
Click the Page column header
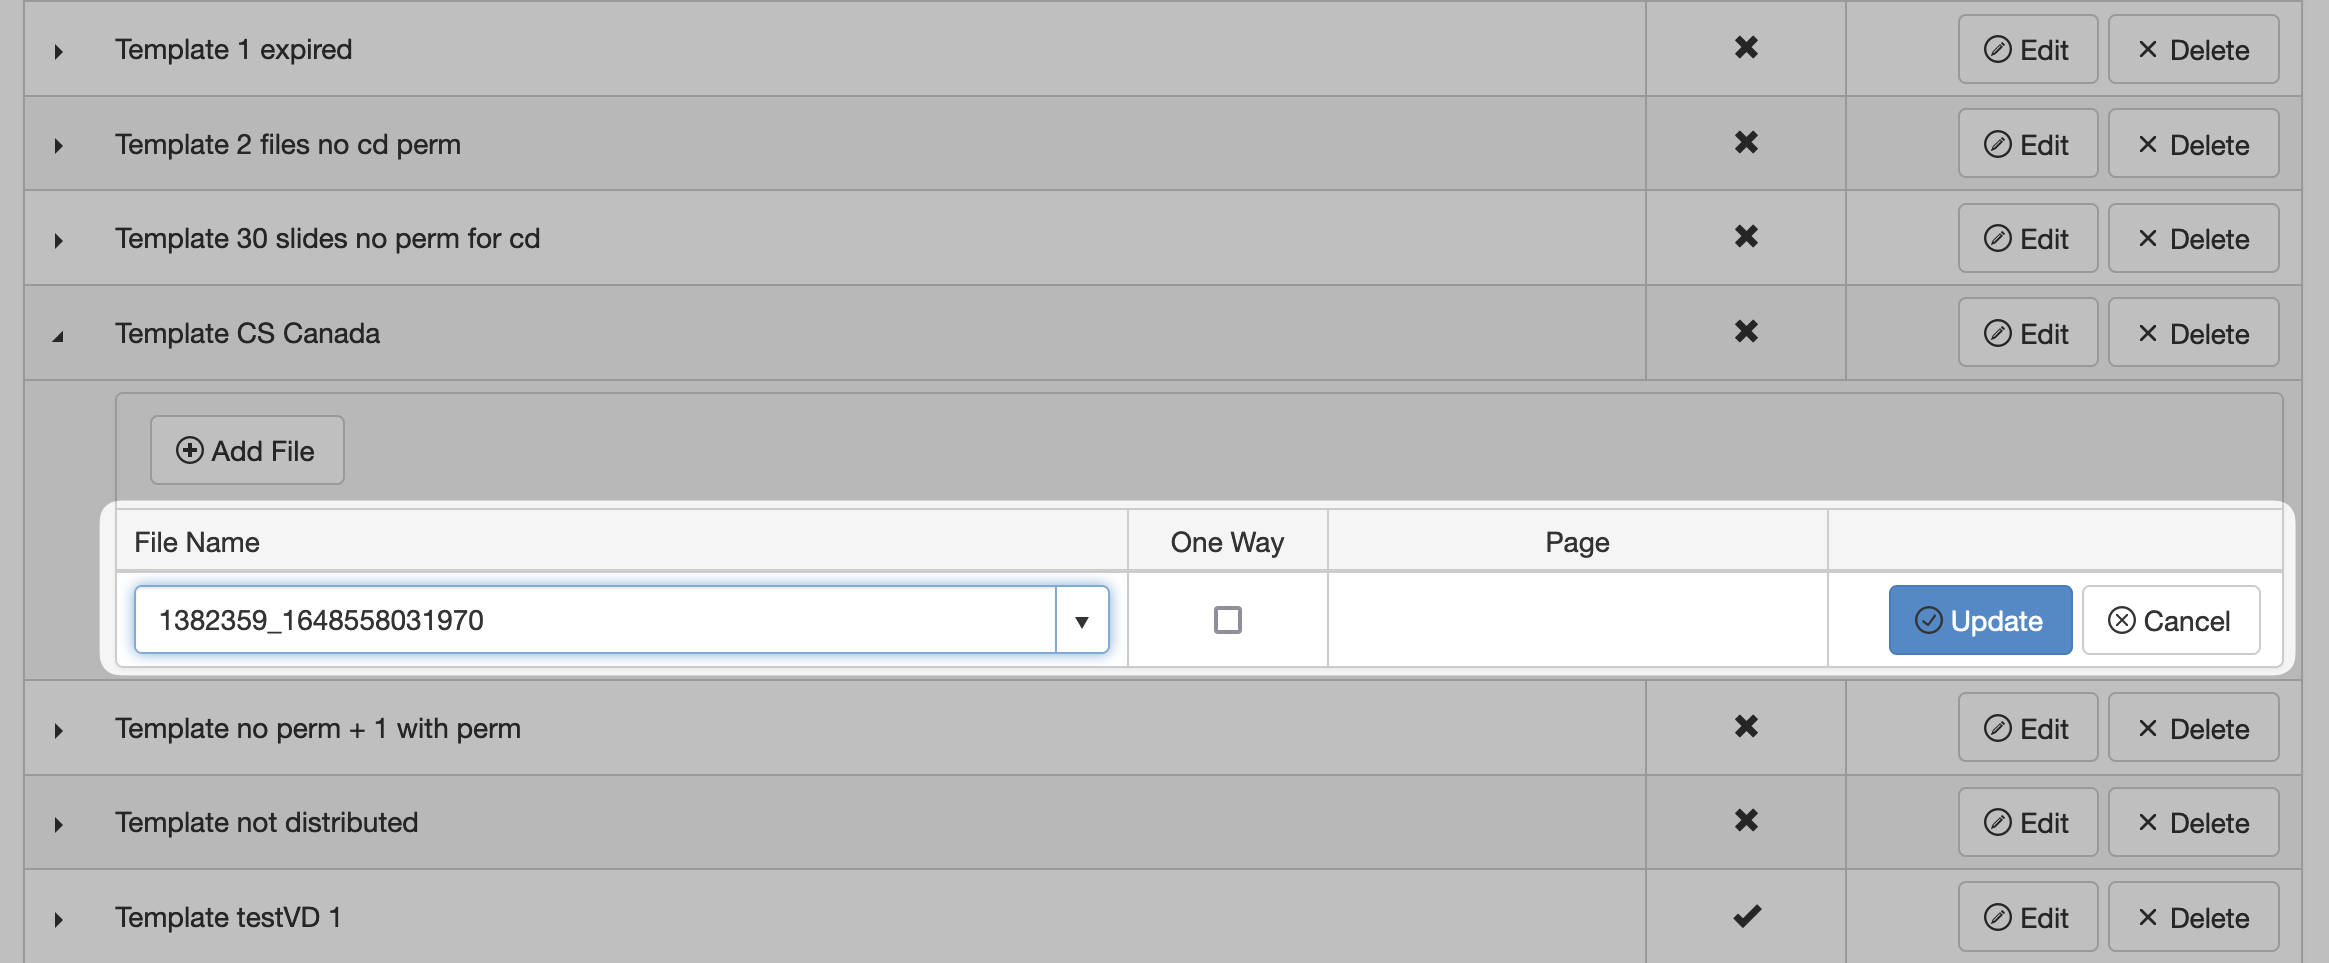[x=1577, y=542]
